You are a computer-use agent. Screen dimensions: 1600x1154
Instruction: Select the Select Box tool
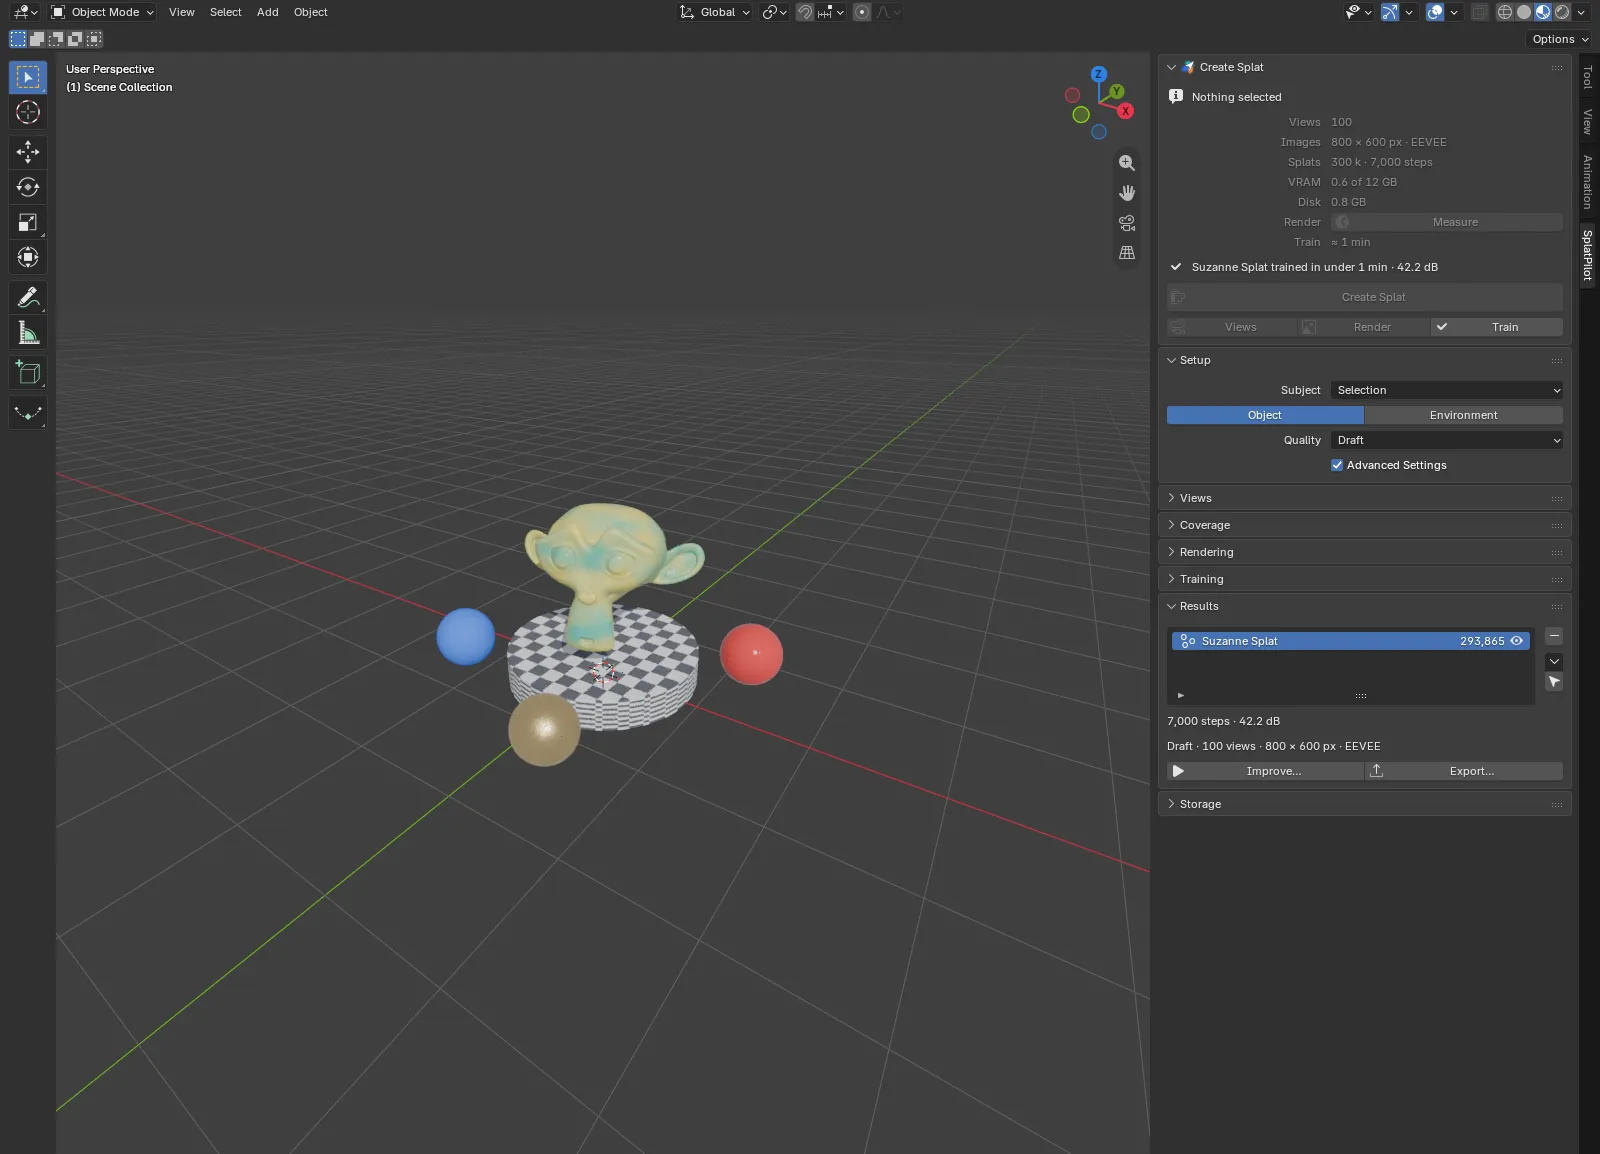(28, 77)
